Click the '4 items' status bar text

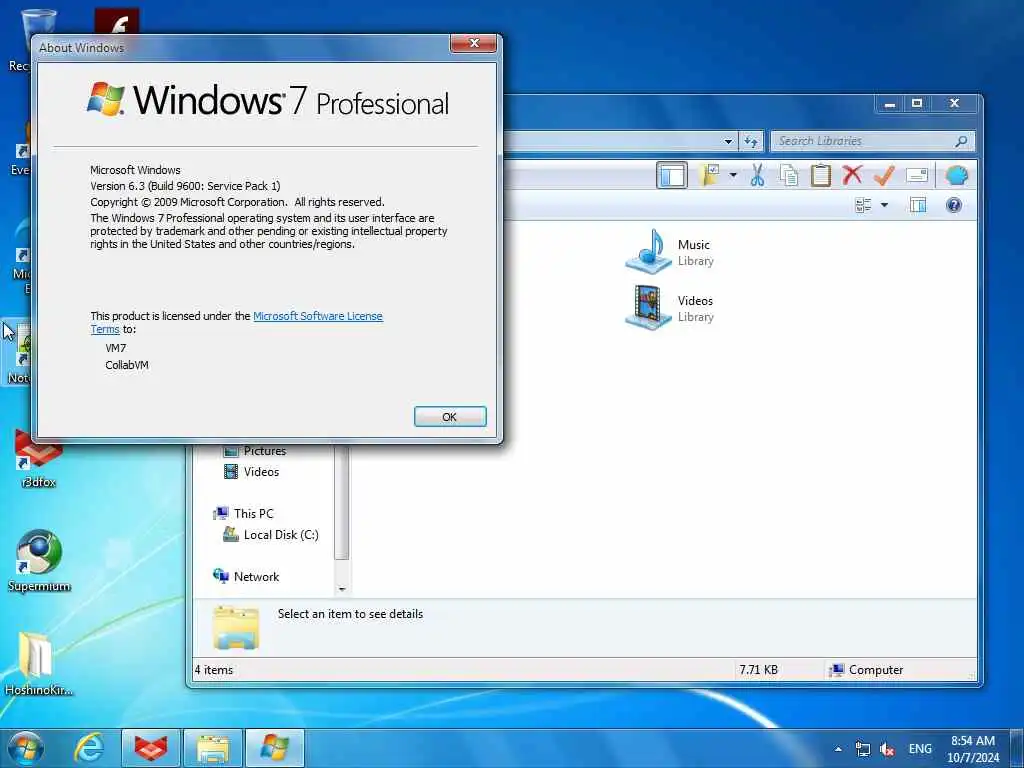point(214,670)
